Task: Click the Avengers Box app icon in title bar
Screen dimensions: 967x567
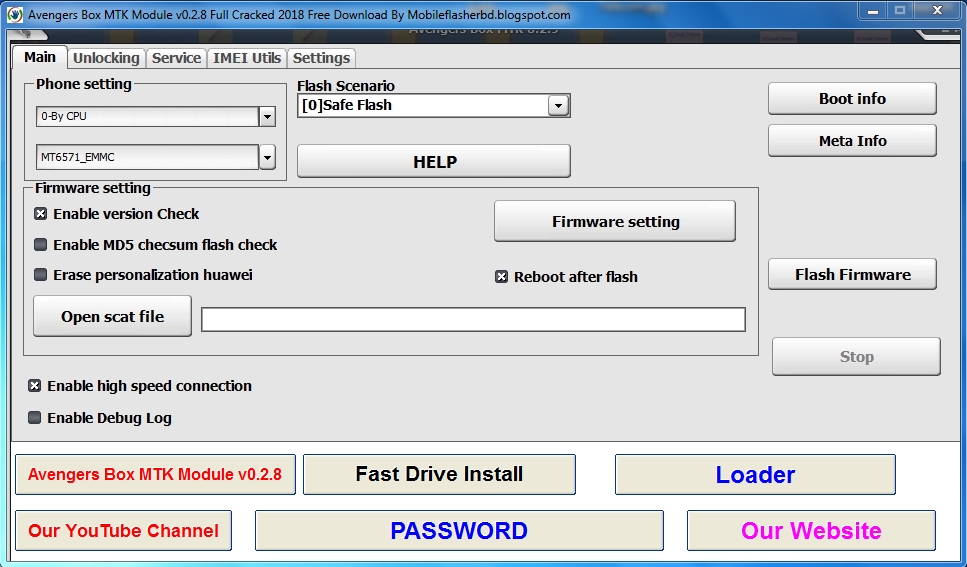Action: [x=15, y=14]
